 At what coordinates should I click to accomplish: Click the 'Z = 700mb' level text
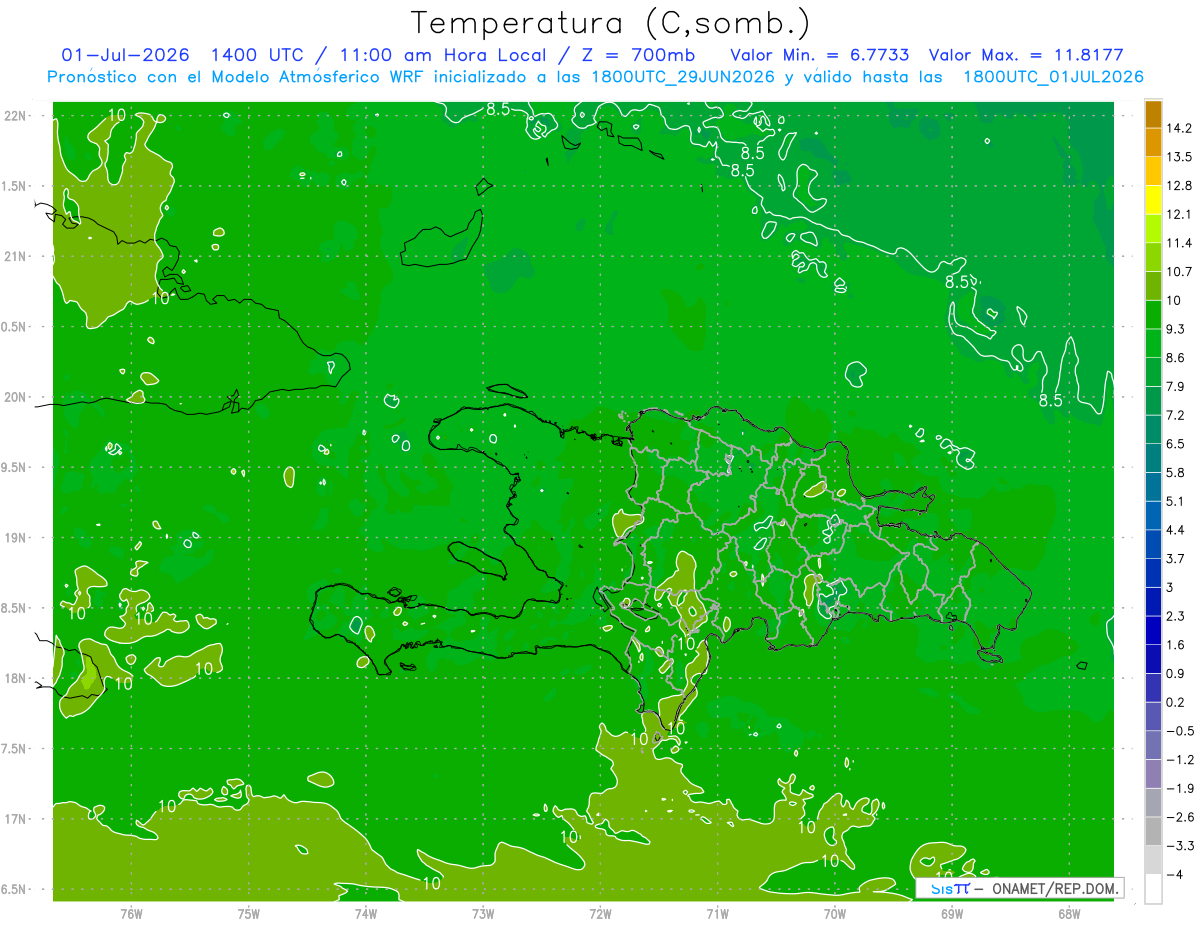pos(641,54)
